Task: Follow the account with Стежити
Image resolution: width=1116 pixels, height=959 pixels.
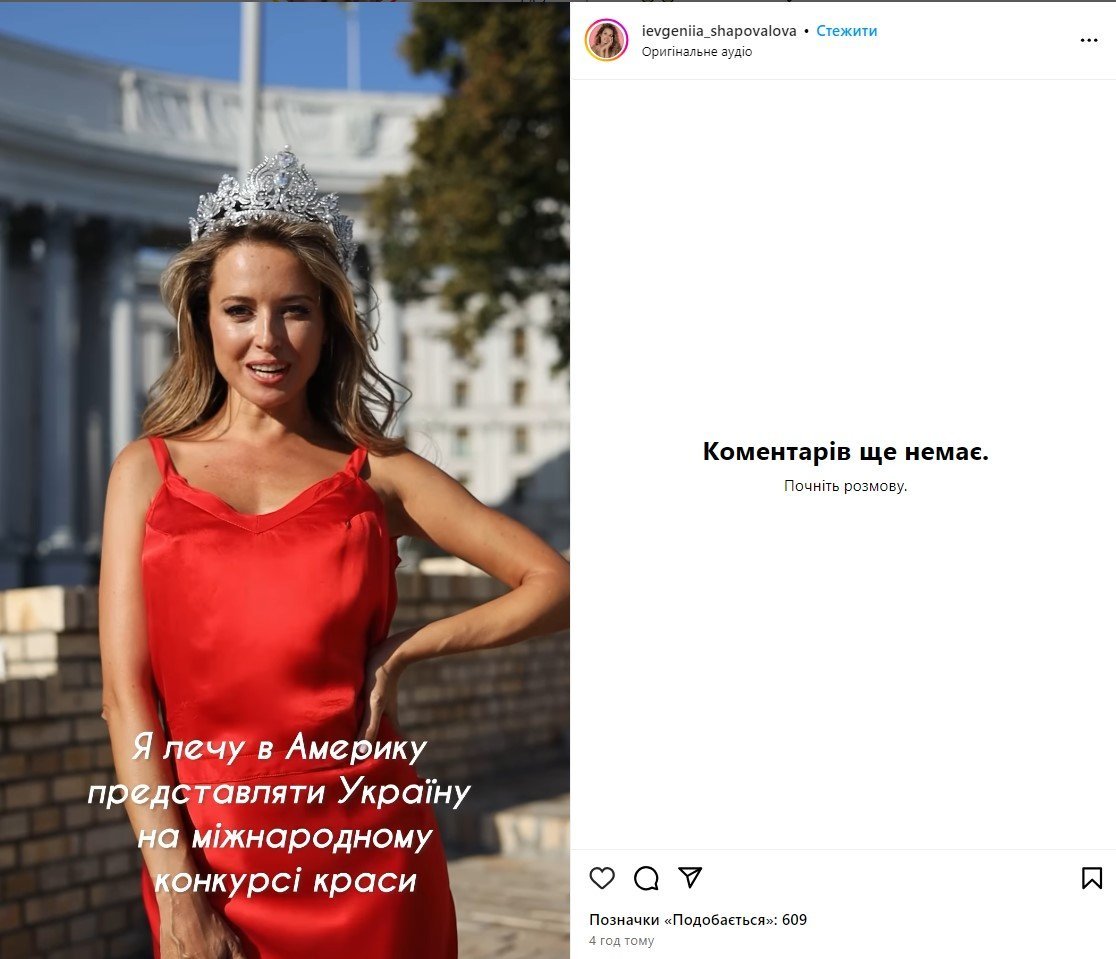Action: click(x=846, y=31)
